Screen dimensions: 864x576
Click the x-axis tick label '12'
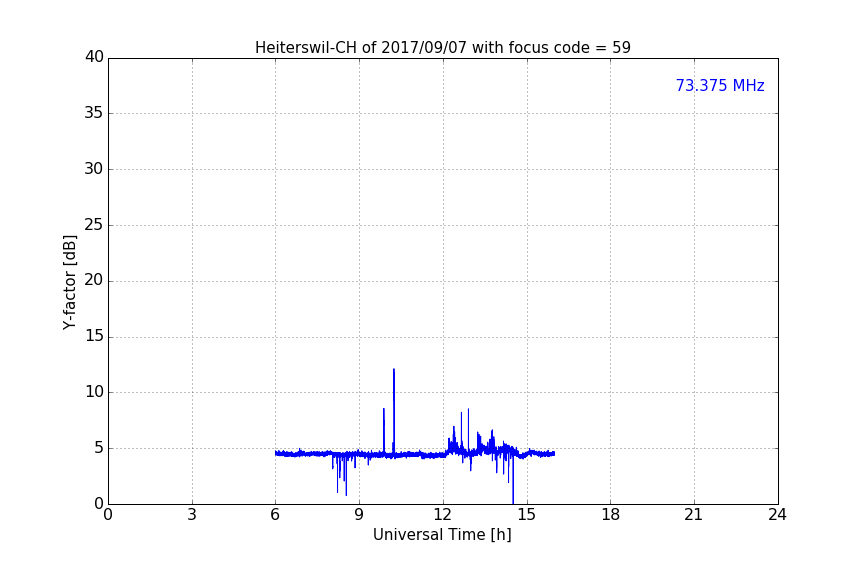pyautogui.click(x=442, y=515)
